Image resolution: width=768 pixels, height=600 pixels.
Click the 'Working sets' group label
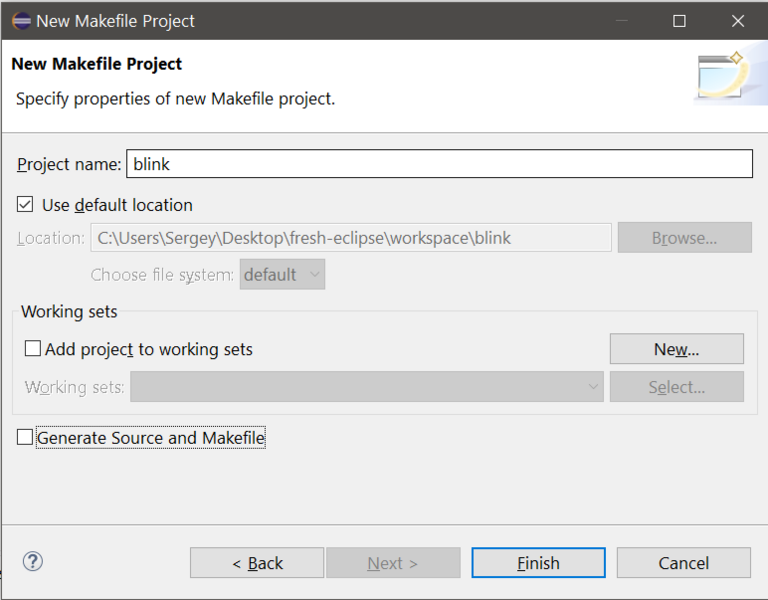tap(69, 312)
